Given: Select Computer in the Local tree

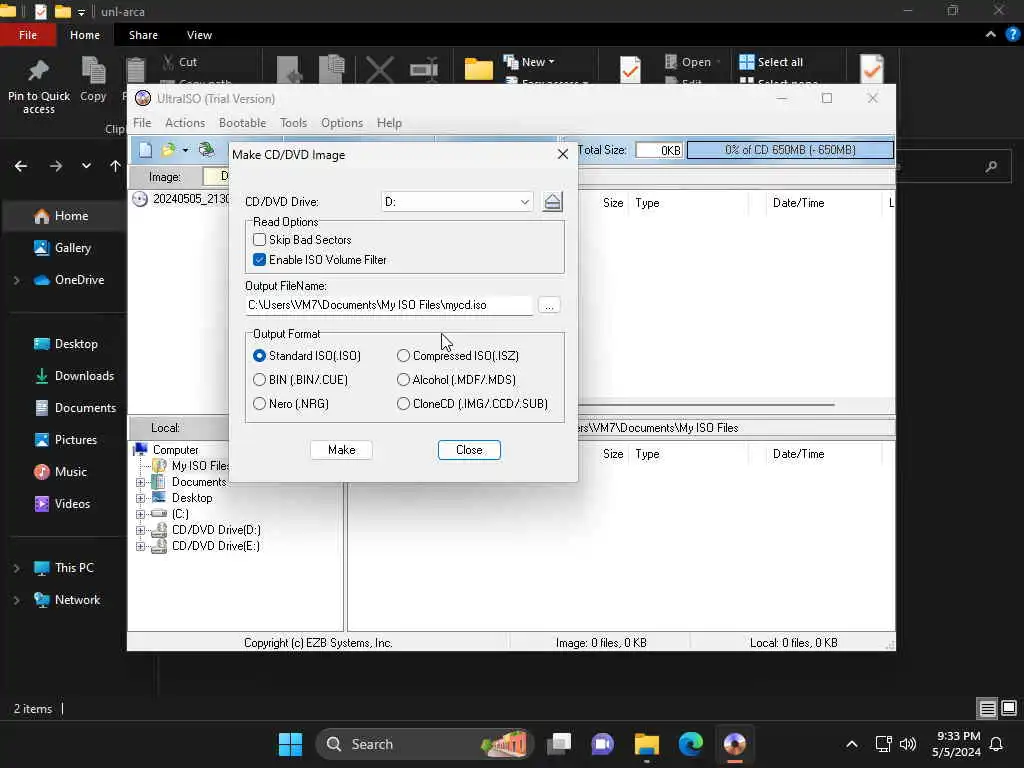Looking at the screenshot, I should point(175,450).
